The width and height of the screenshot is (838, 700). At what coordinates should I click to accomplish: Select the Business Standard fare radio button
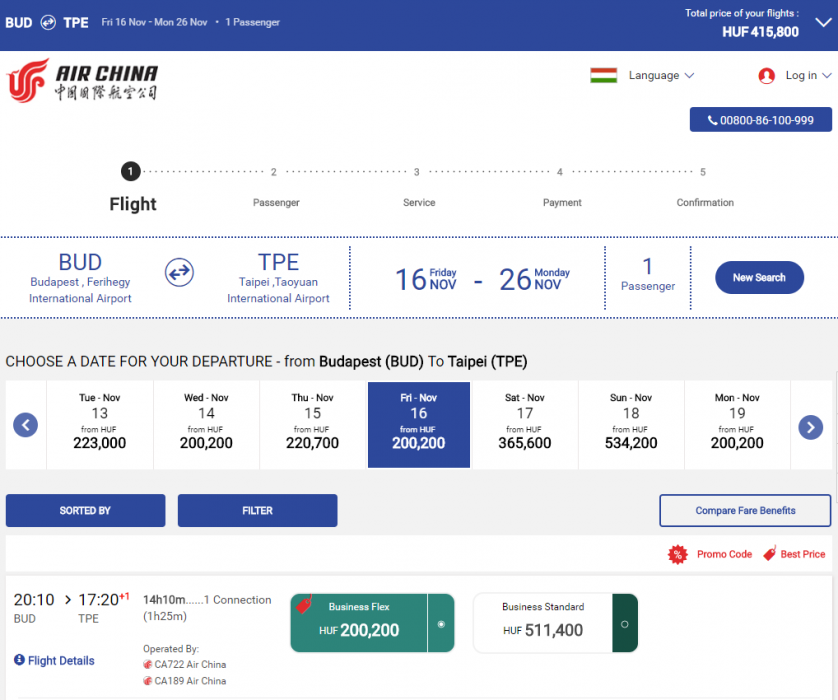pos(625,624)
